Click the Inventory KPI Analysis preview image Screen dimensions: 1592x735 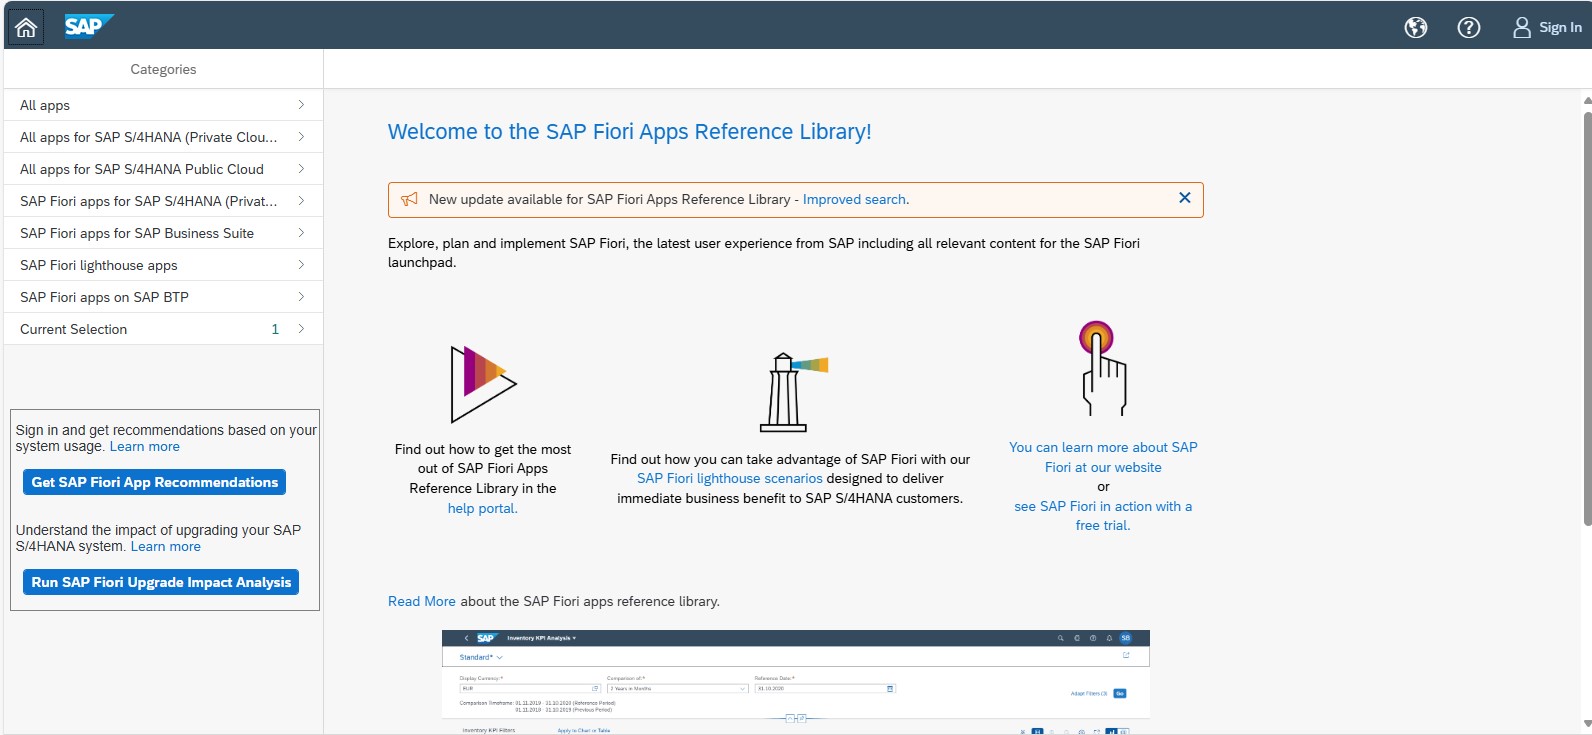point(795,680)
